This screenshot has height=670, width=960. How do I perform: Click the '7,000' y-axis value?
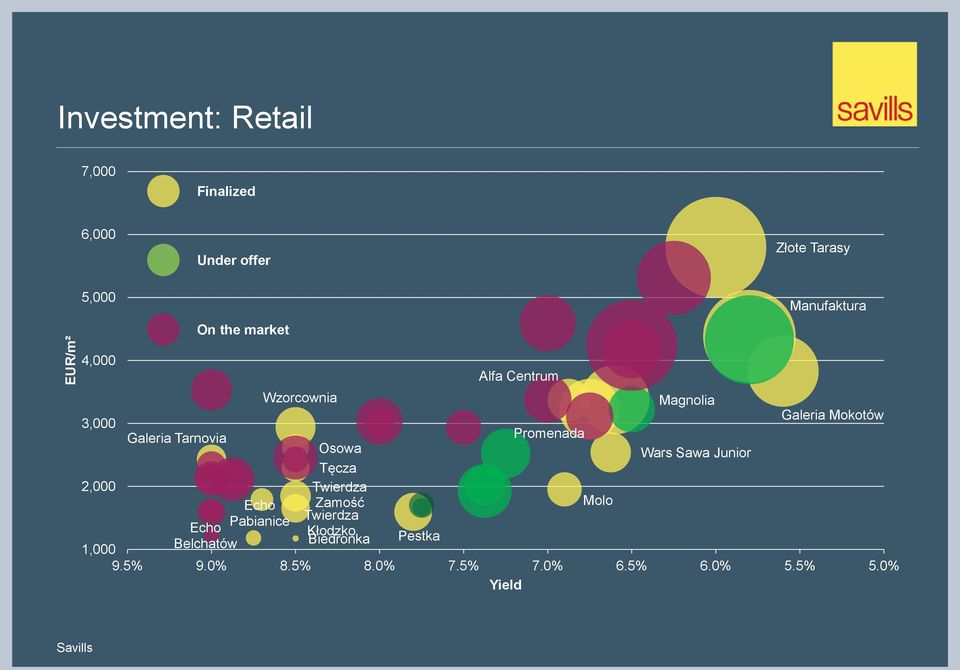[98, 171]
